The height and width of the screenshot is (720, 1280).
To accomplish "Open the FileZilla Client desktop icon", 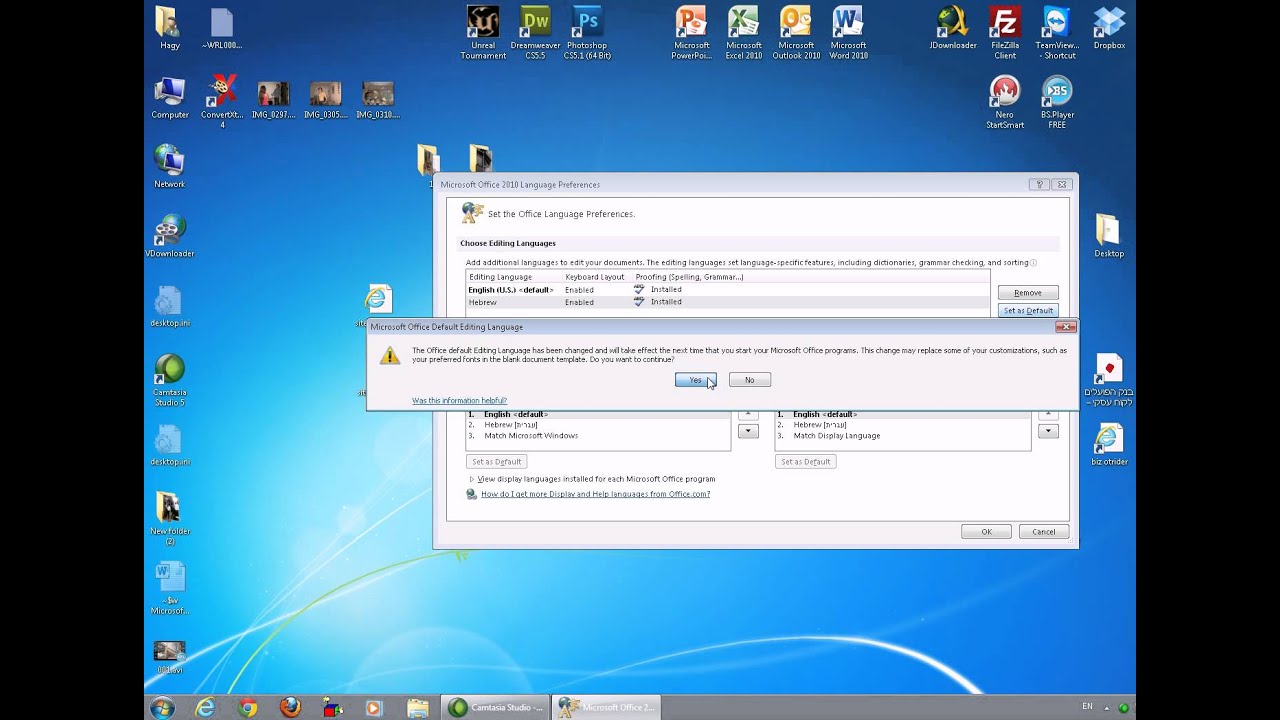I will pos(1005,33).
